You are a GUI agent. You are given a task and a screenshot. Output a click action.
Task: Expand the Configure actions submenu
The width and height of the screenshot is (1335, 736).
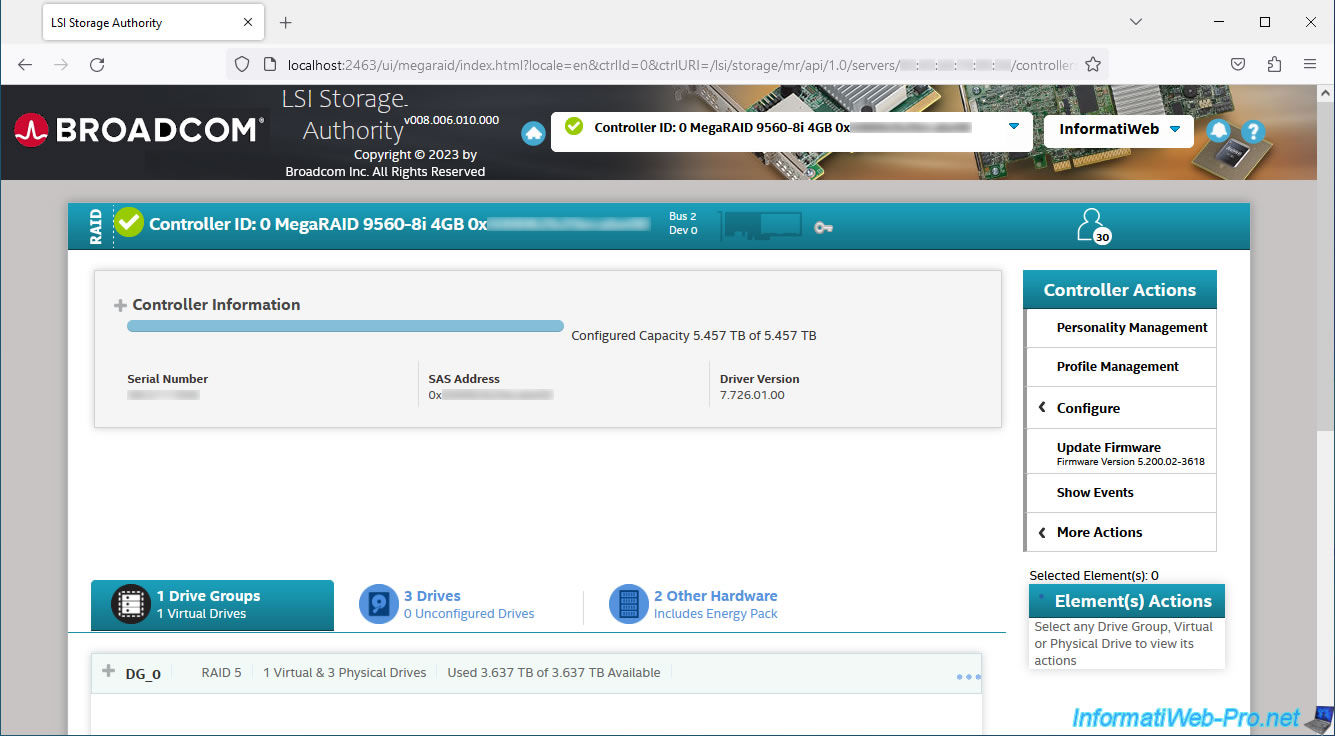(x=1121, y=408)
